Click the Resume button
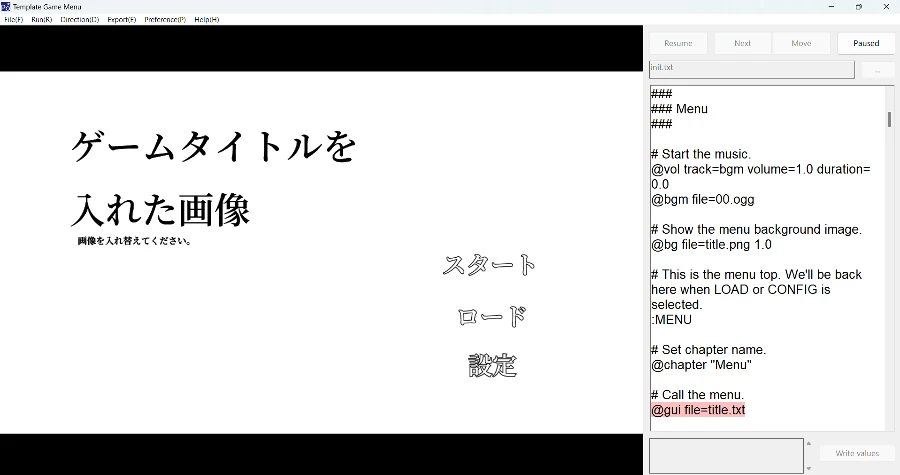The image size is (900, 475). [678, 44]
